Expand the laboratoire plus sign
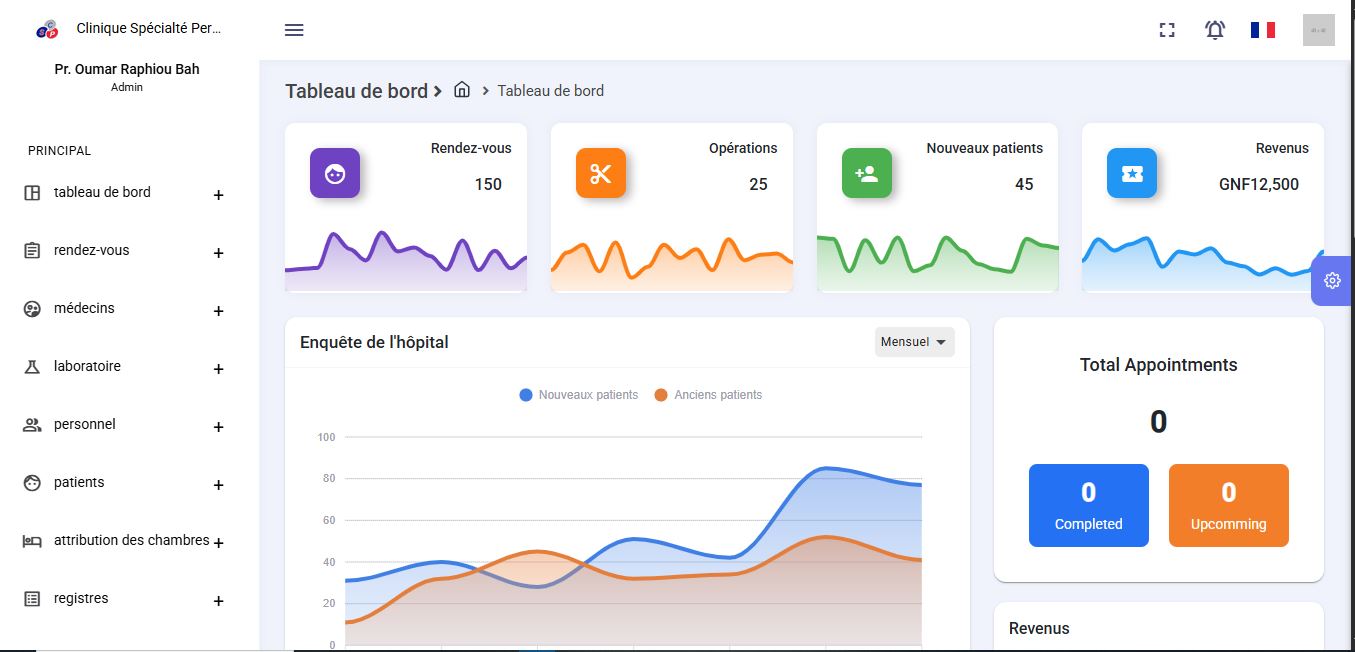1355x652 pixels. click(218, 369)
